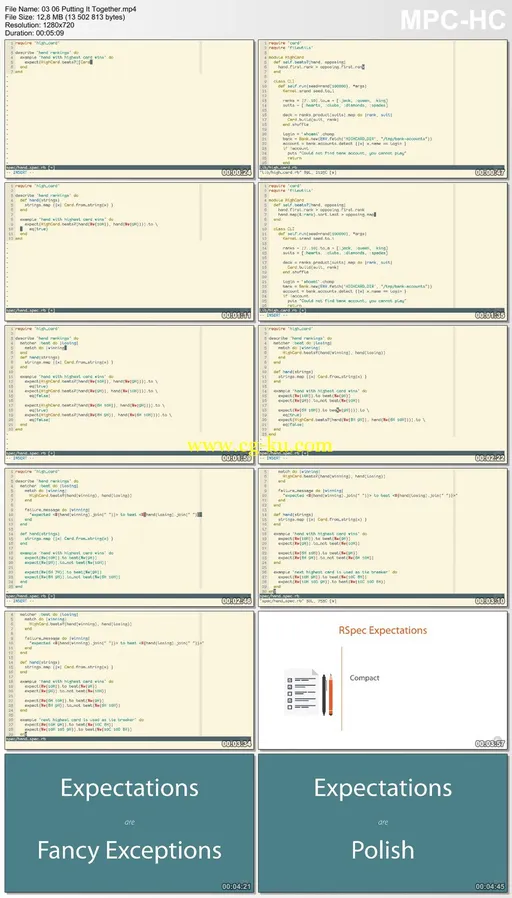Pick the thumbnail stamped 00:02:22
This screenshot has height=898, width=512.
(x=383, y=394)
